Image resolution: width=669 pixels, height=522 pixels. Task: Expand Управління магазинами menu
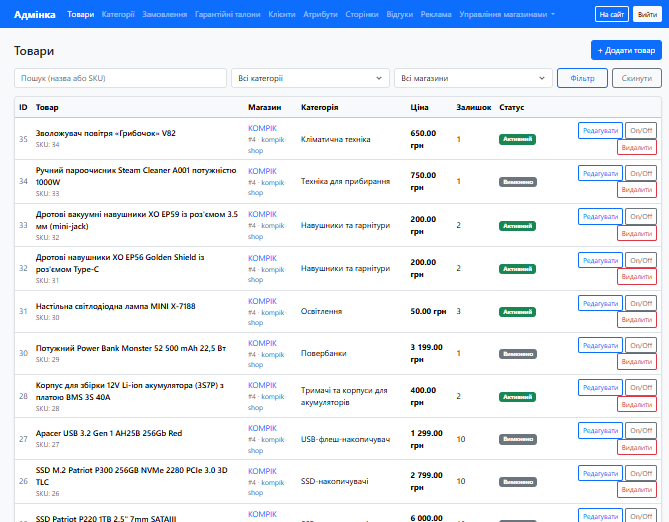coord(507,14)
